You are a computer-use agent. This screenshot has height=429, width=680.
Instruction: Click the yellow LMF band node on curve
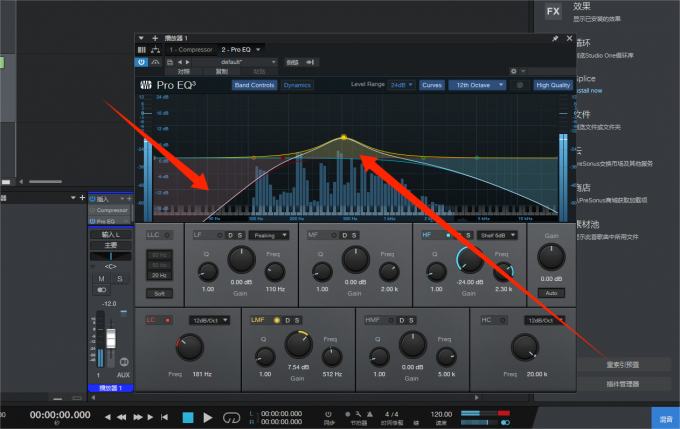click(x=344, y=137)
